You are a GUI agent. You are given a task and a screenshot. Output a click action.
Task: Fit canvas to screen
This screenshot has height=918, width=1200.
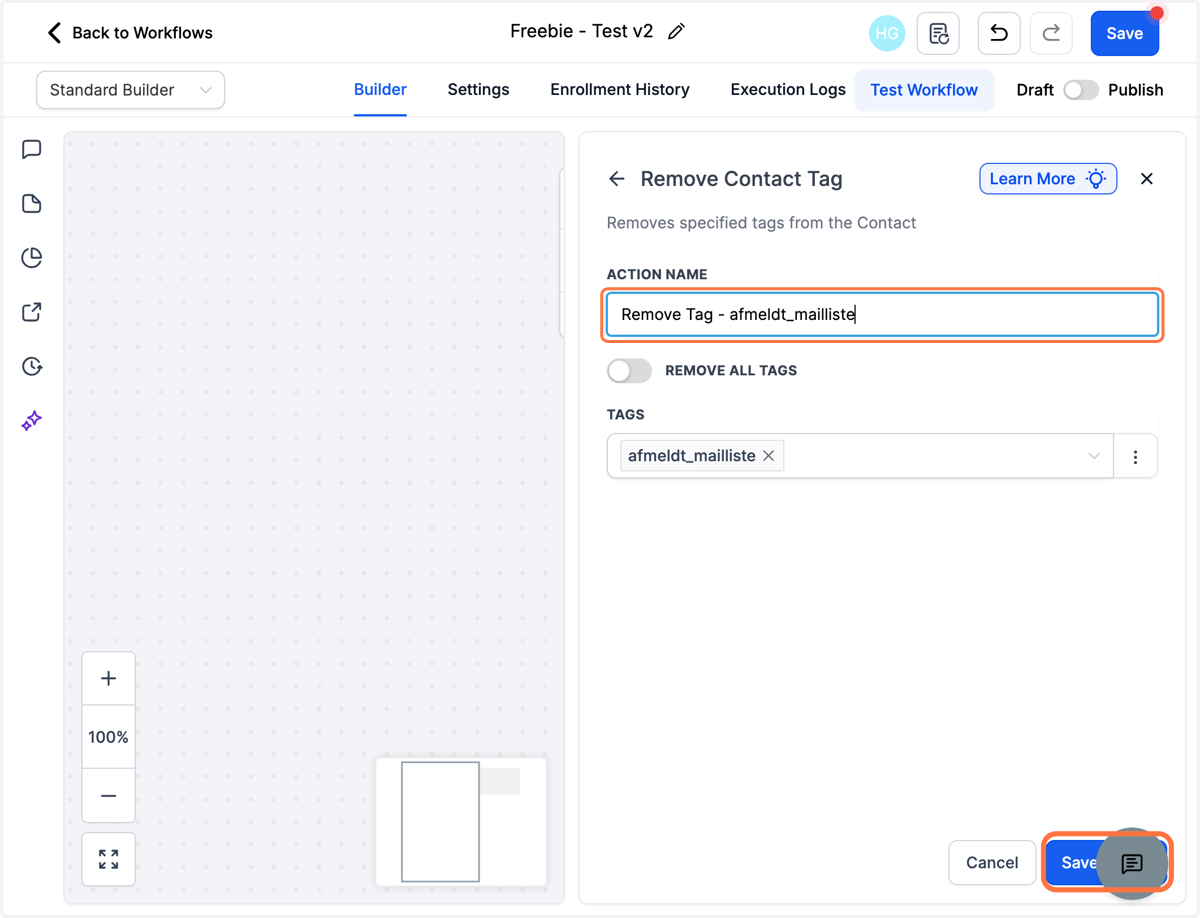pyautogui.click(x=109, y=859)
